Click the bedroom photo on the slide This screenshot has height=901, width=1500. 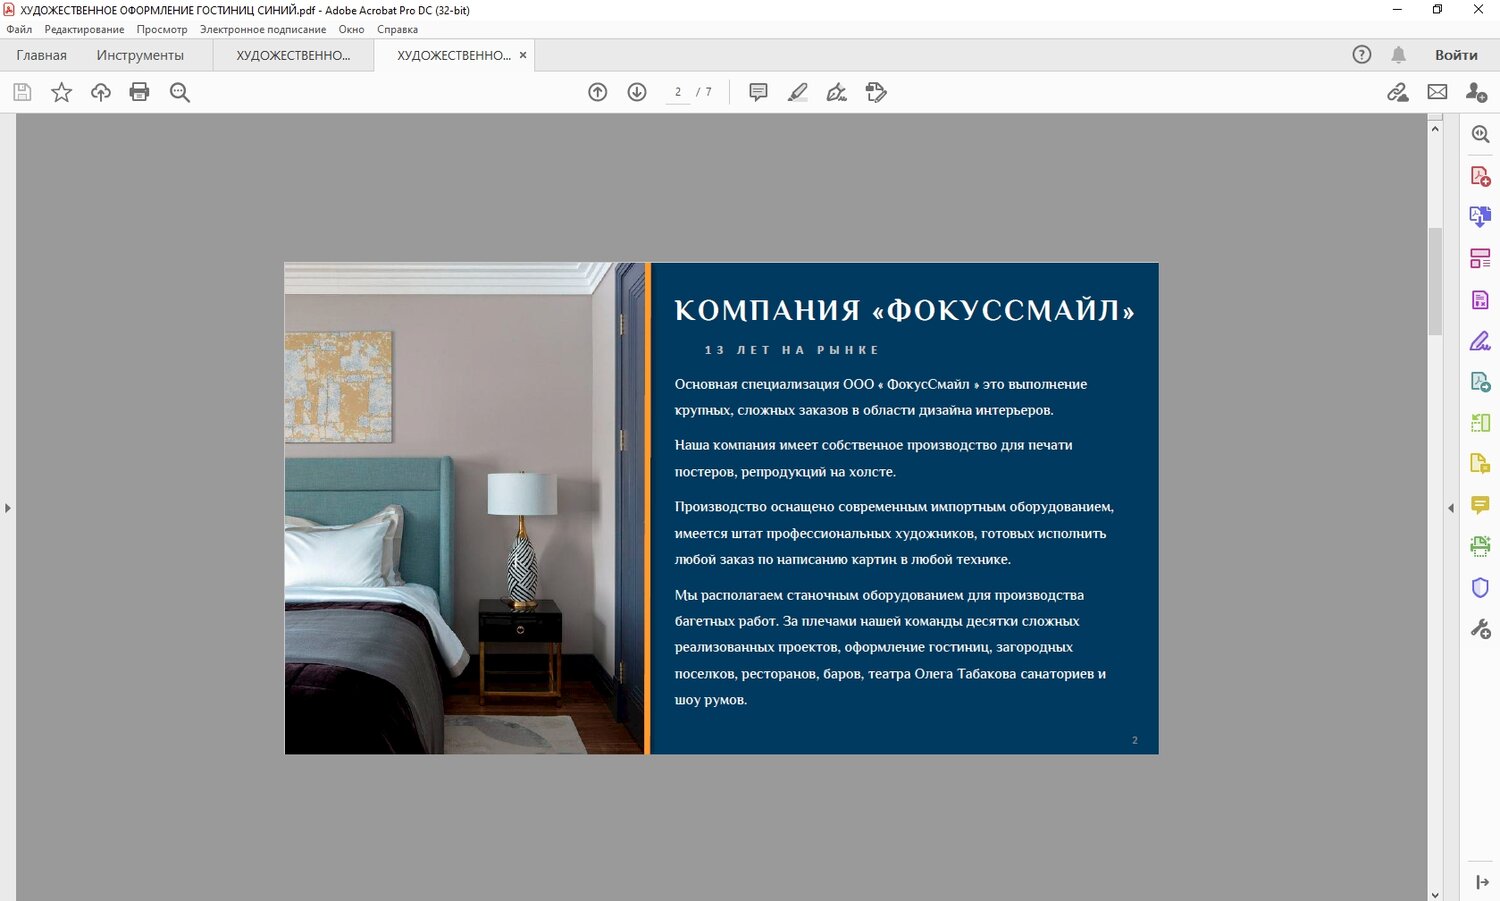tap(466, 508)
